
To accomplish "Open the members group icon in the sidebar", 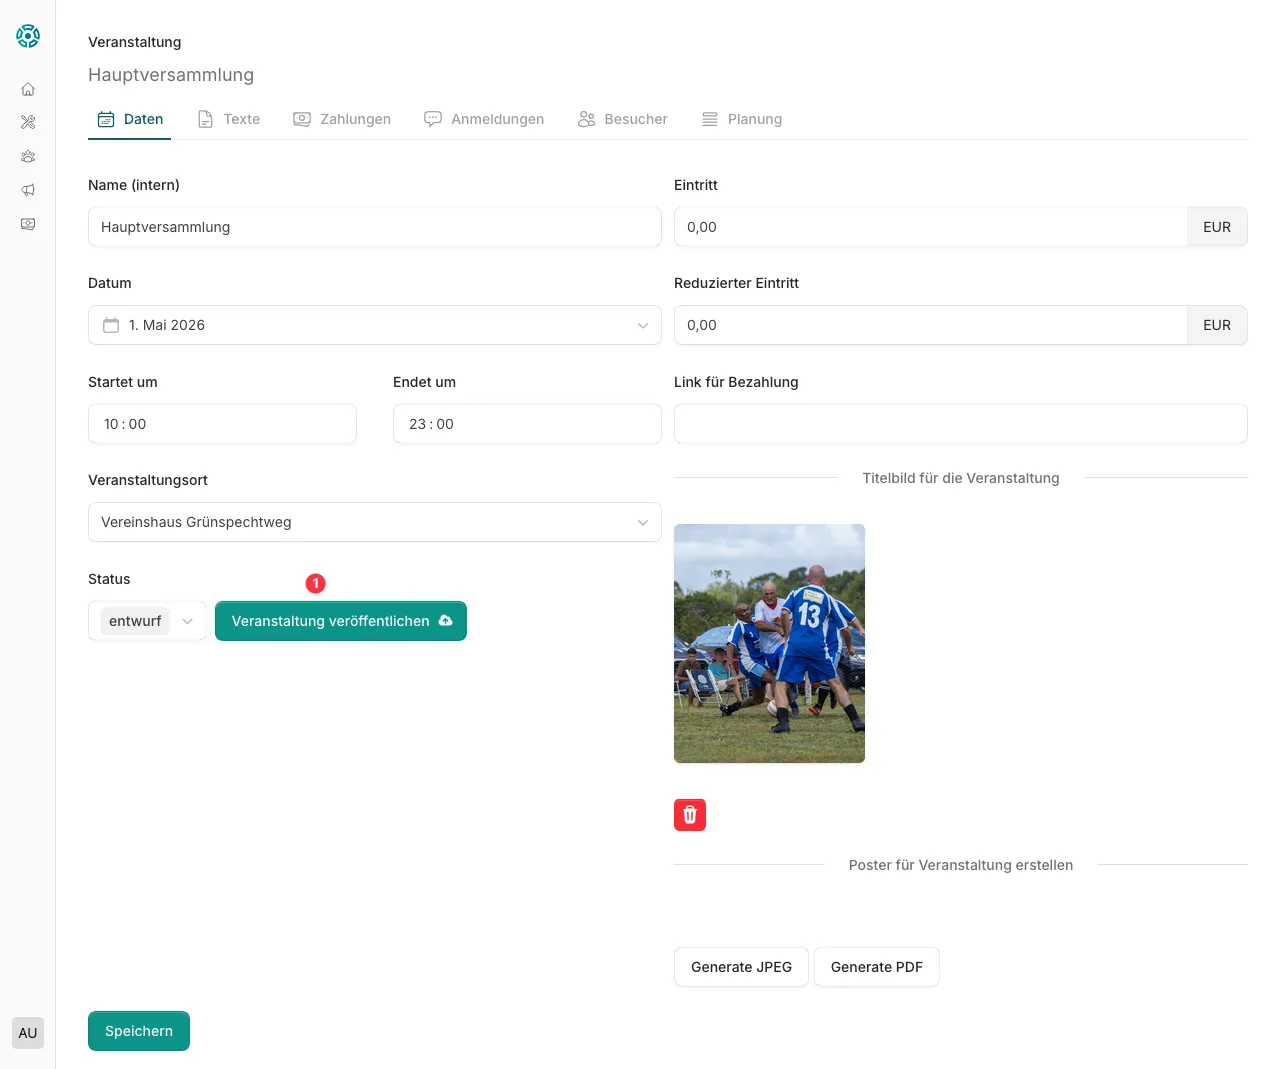I will pos(28,156).
